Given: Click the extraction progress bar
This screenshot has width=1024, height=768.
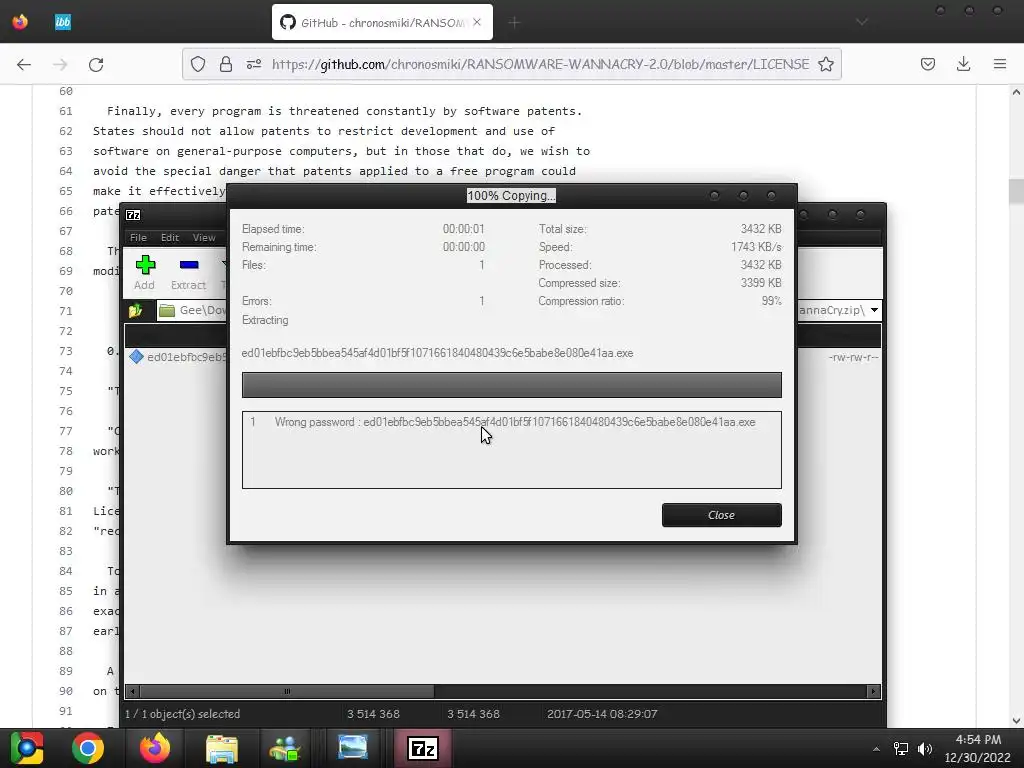Looking at the screenshot, I should coord(511,385).
